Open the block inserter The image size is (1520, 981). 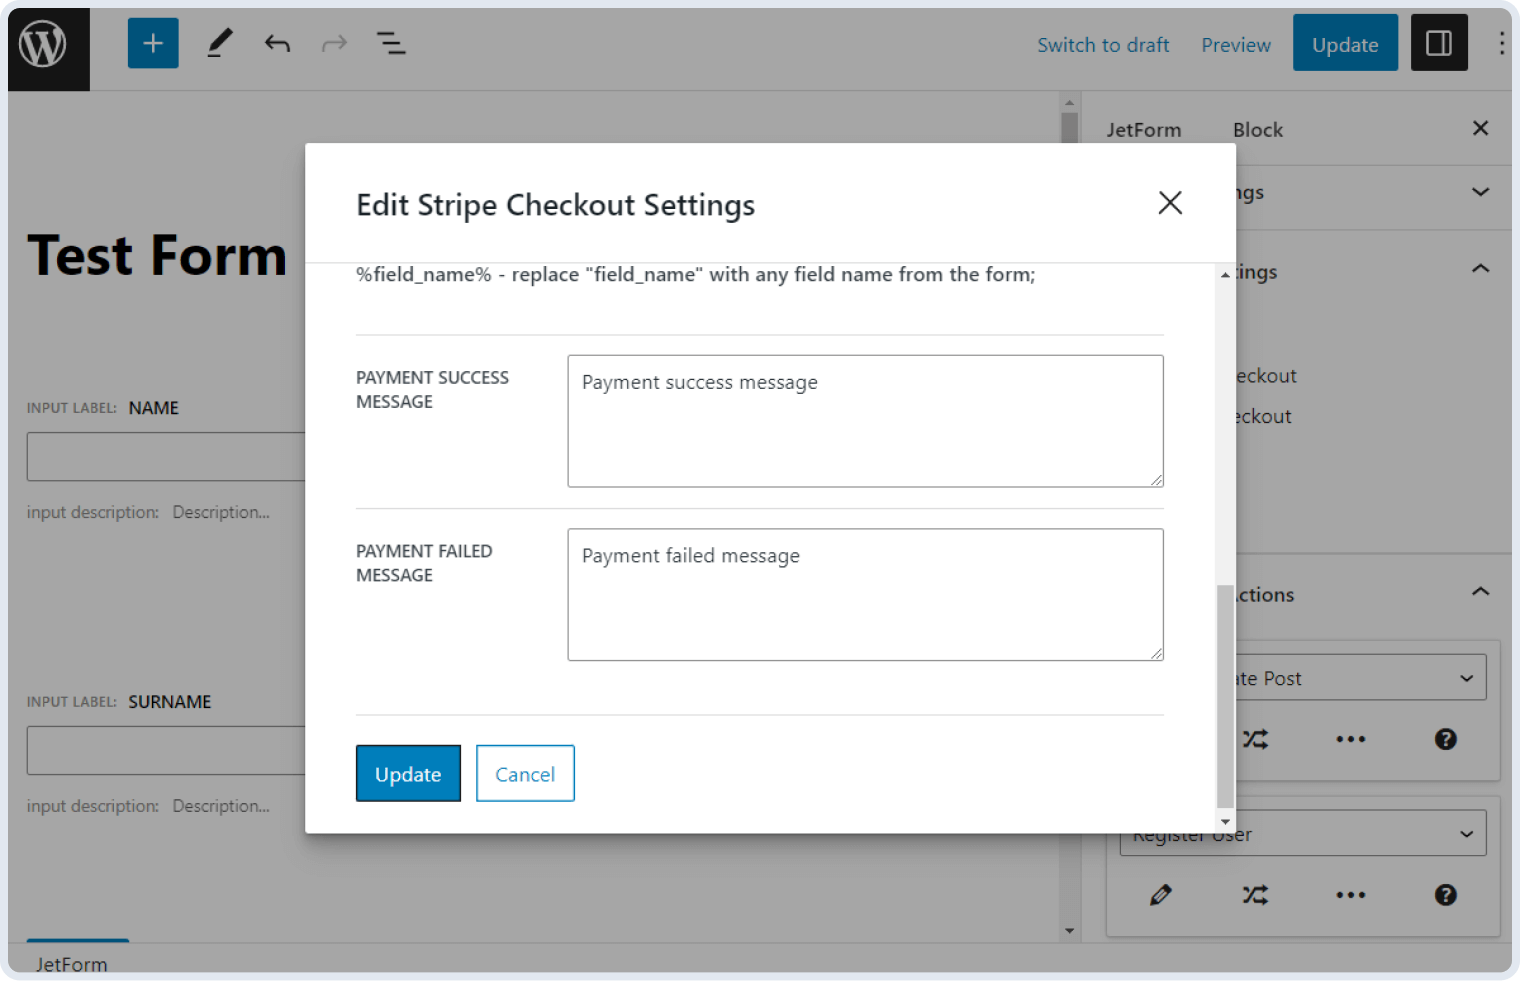152,43
